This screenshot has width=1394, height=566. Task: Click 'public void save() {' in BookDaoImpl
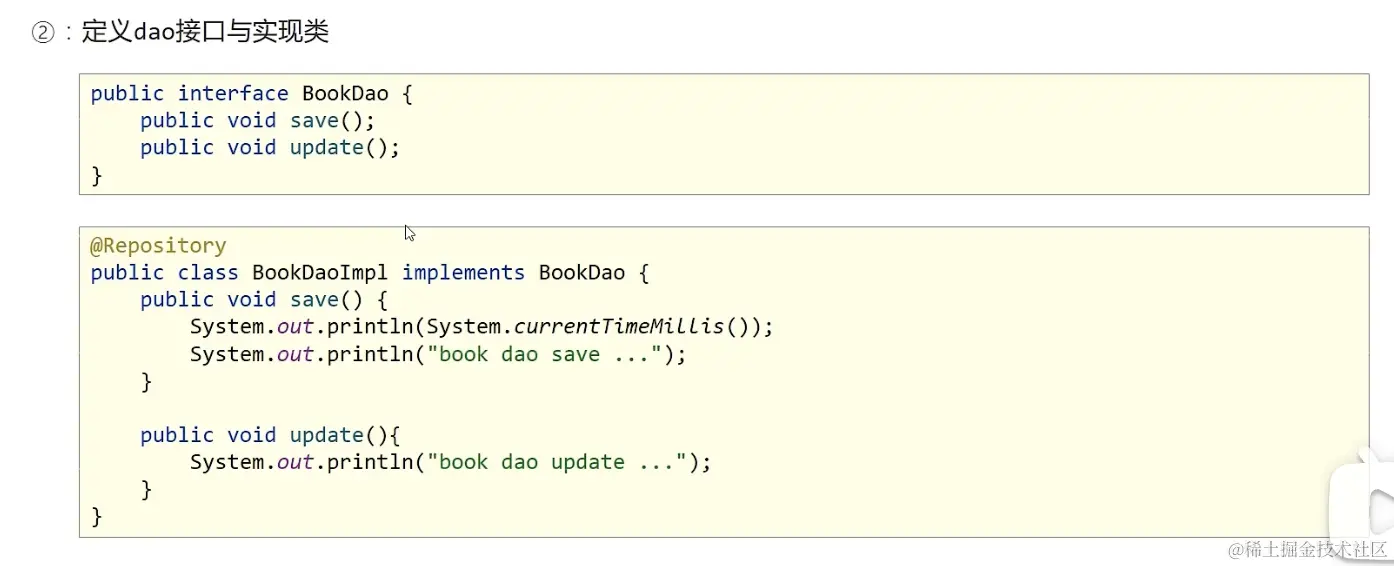click(x=264, y=300)
